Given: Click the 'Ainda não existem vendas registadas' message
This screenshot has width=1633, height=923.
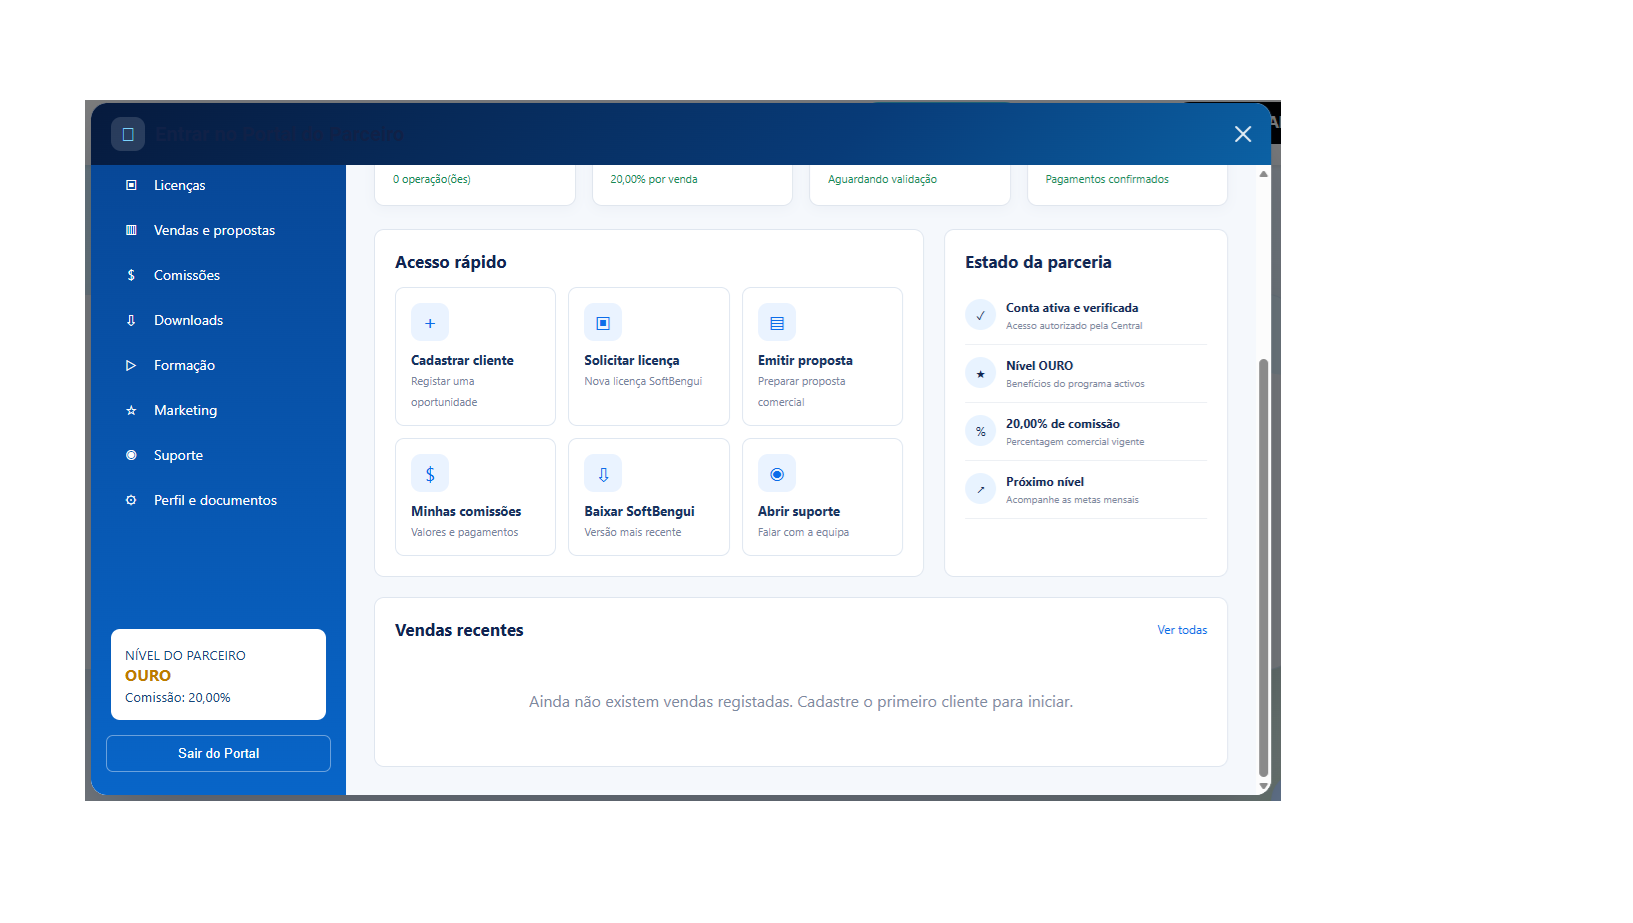Looking at the screenshot, I should (x=801, y=702).
